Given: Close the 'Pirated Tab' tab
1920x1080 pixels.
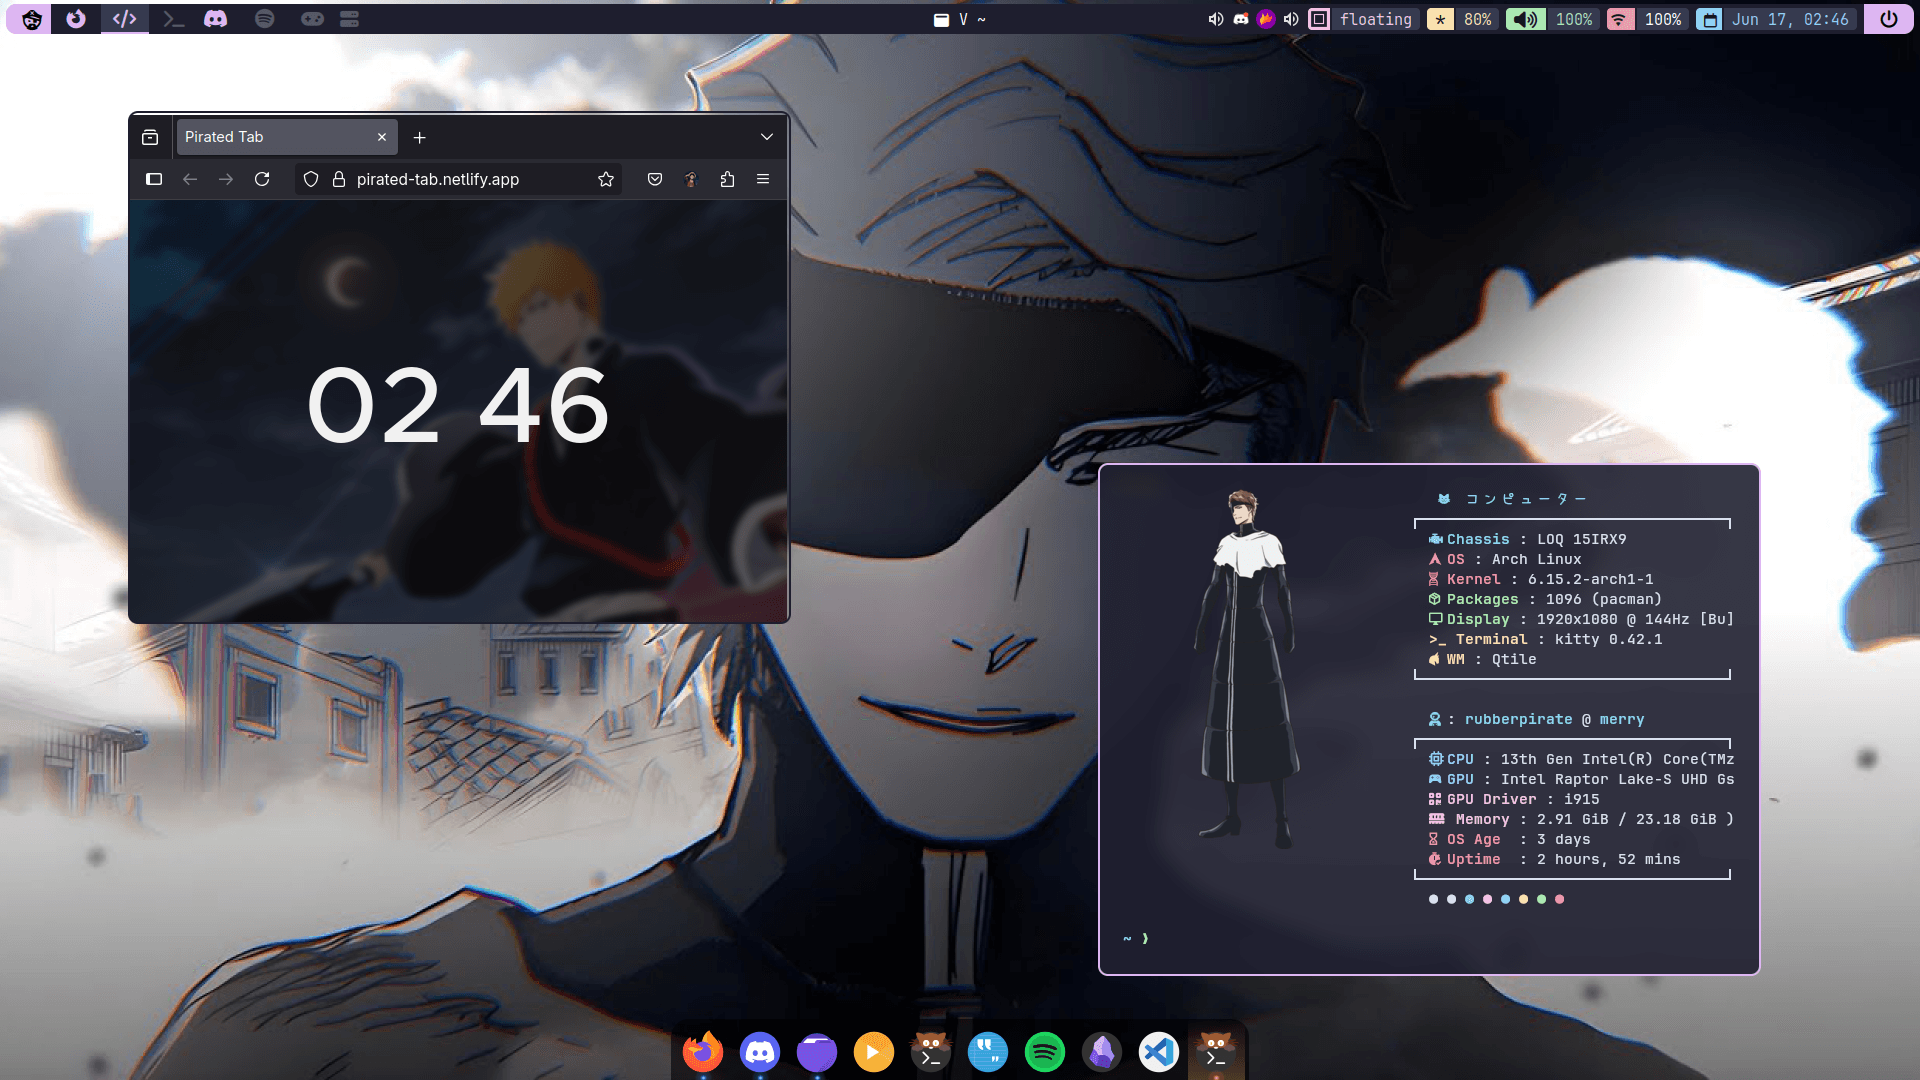Looking at the screenshot, I should [x=382, y=137].
